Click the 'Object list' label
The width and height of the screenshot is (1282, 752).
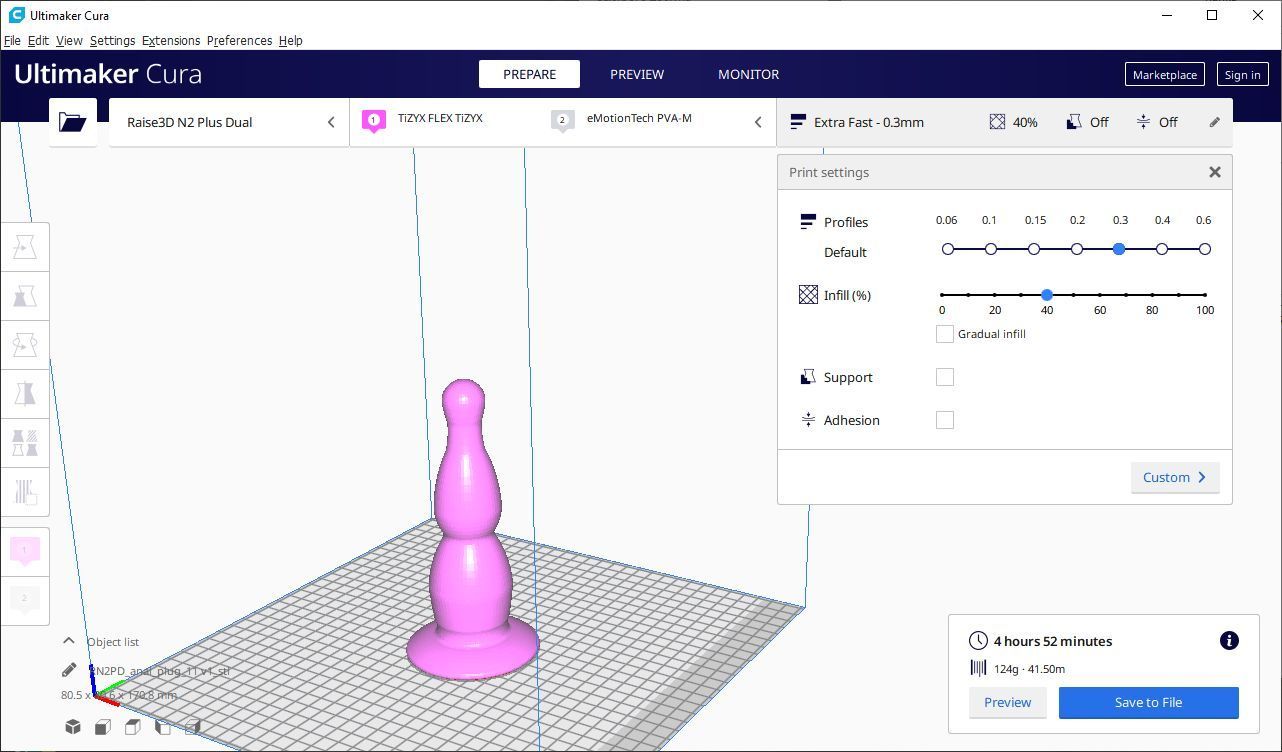click(113, 642)
